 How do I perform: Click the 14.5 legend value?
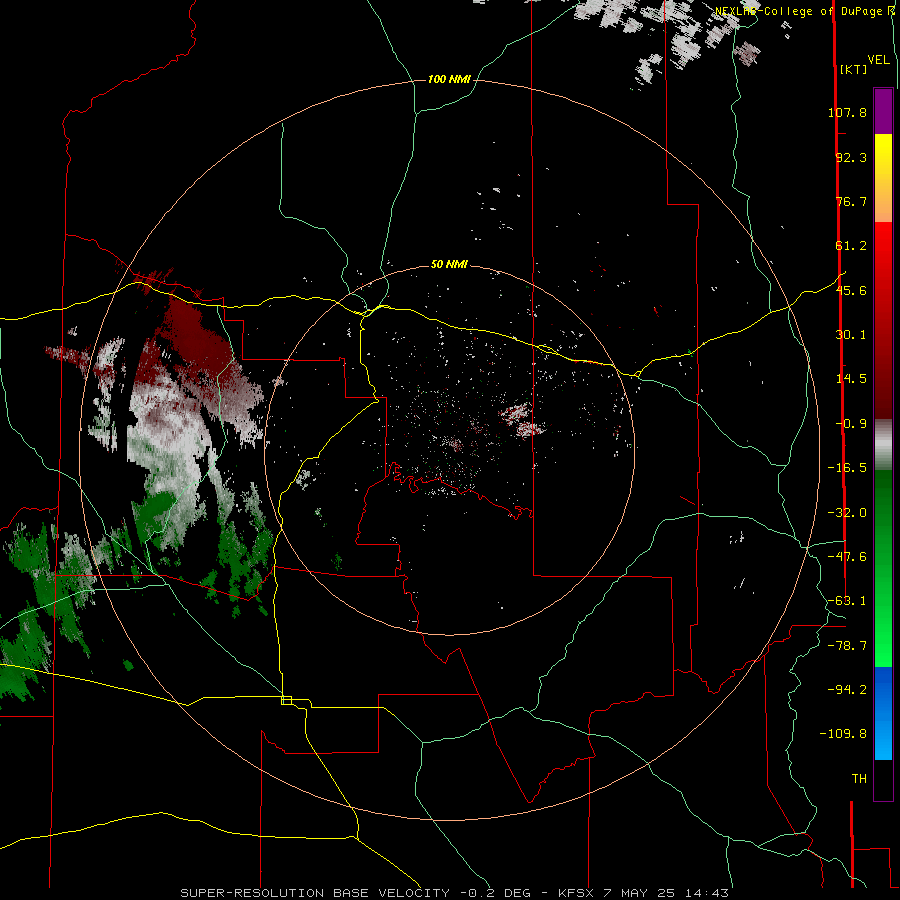click(x=851, y=379)
